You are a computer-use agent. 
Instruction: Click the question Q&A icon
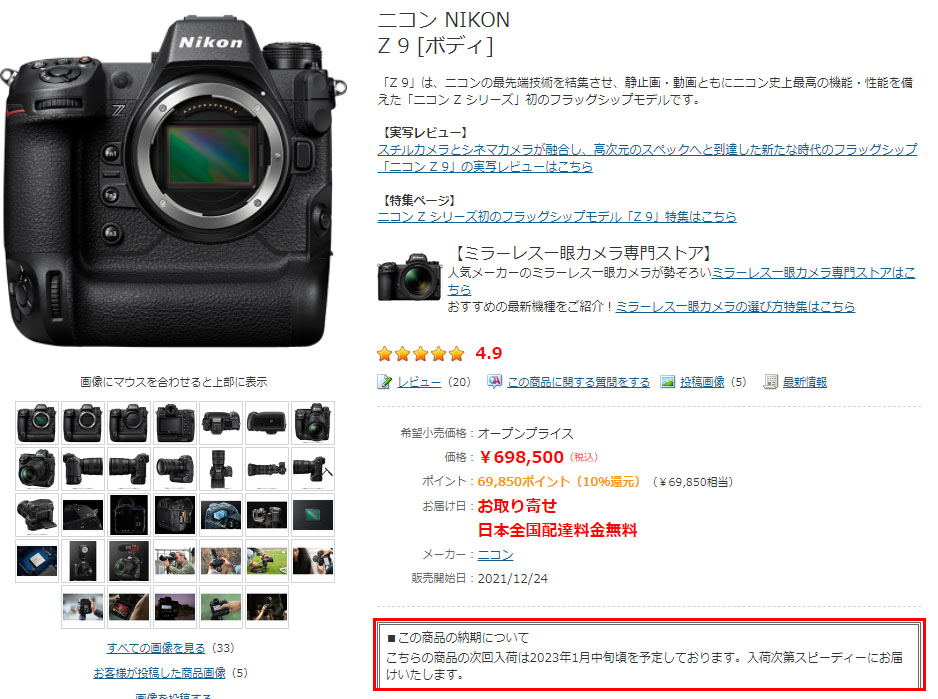494,381
